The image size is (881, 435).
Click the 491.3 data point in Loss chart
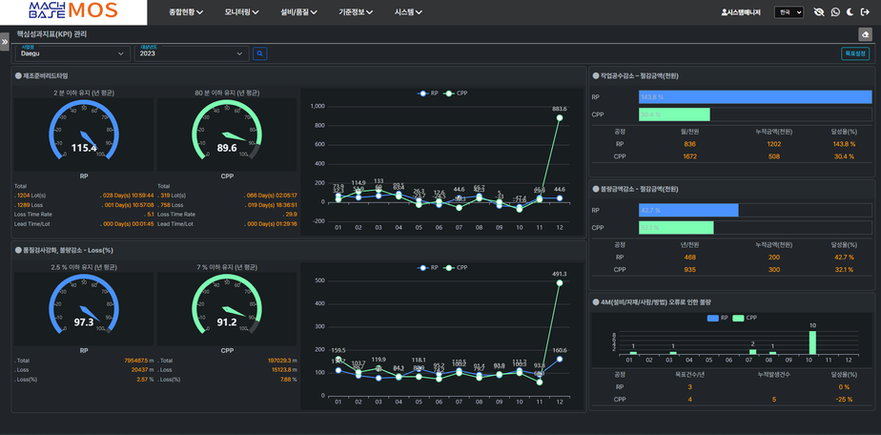point(560,283)
